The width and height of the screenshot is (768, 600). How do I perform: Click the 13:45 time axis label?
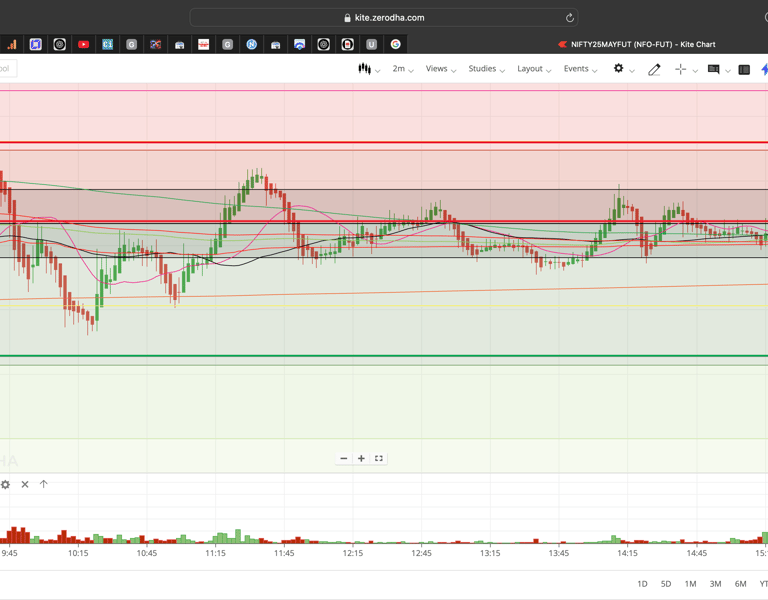click(x=559, y=553)
